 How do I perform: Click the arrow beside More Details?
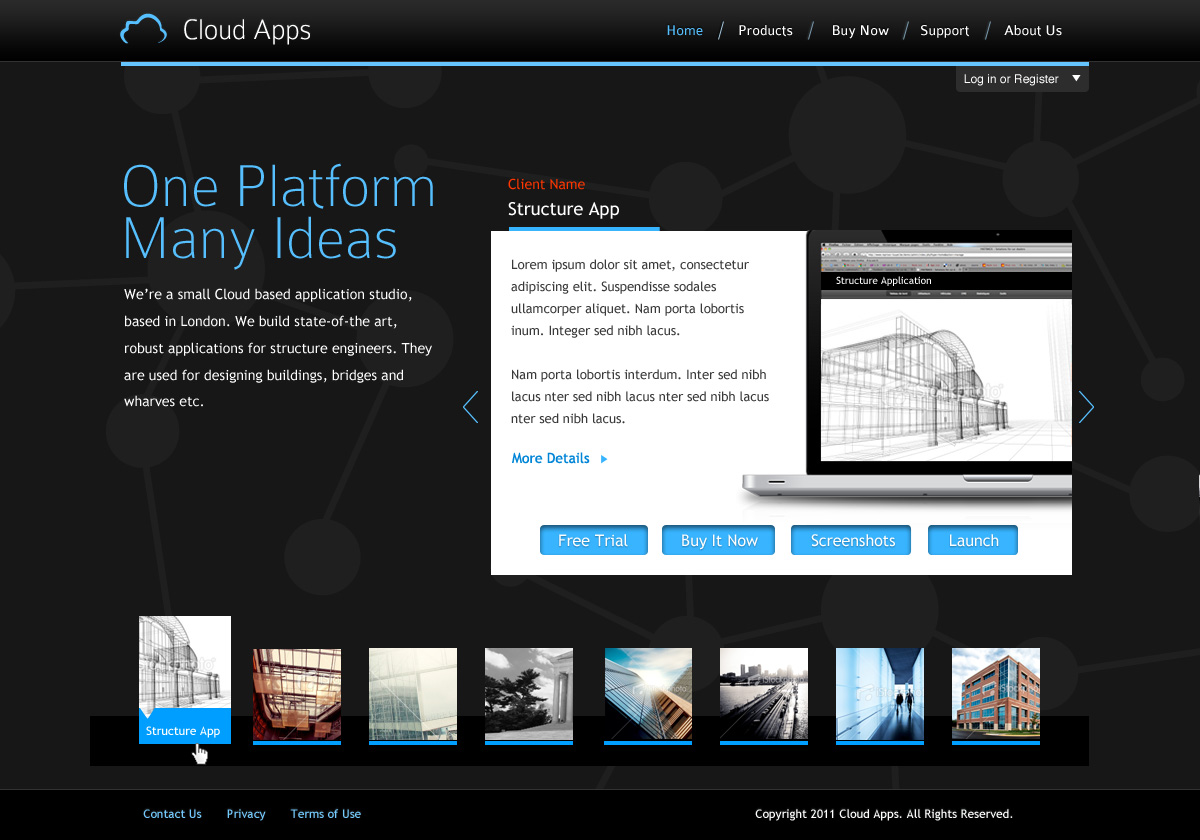604,459
